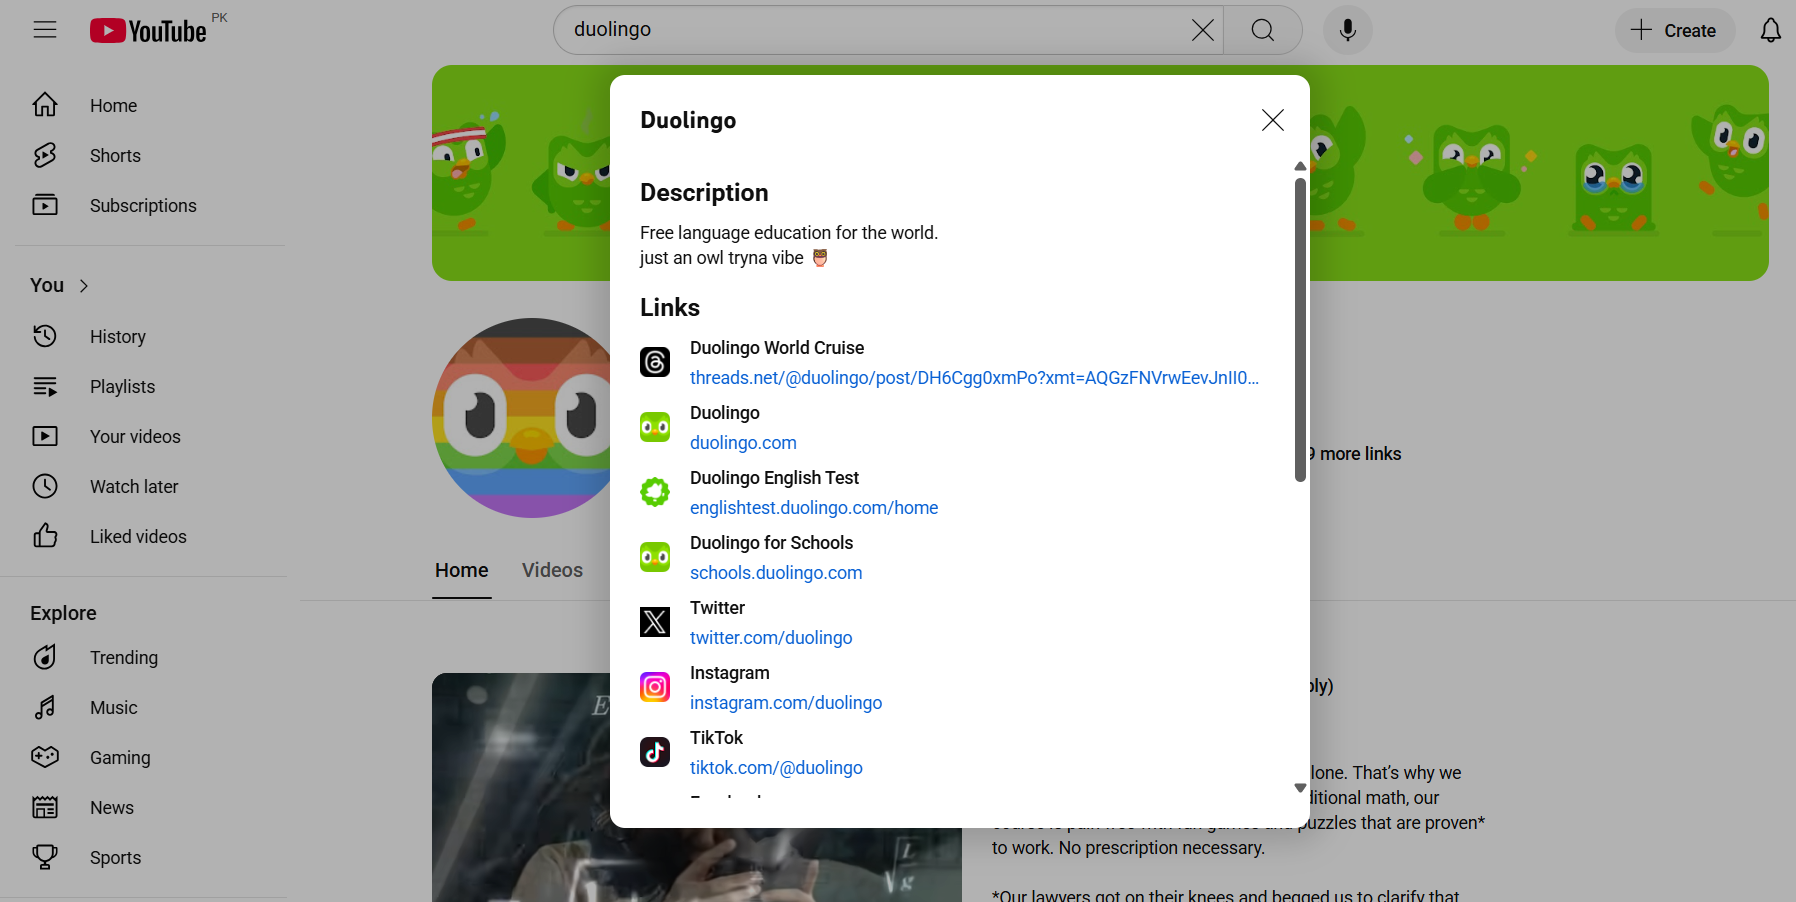This screenshot has width=1796, height=902.
Task: Open Subscriptions in the sidebar
Action: click(x=143, y=205)
